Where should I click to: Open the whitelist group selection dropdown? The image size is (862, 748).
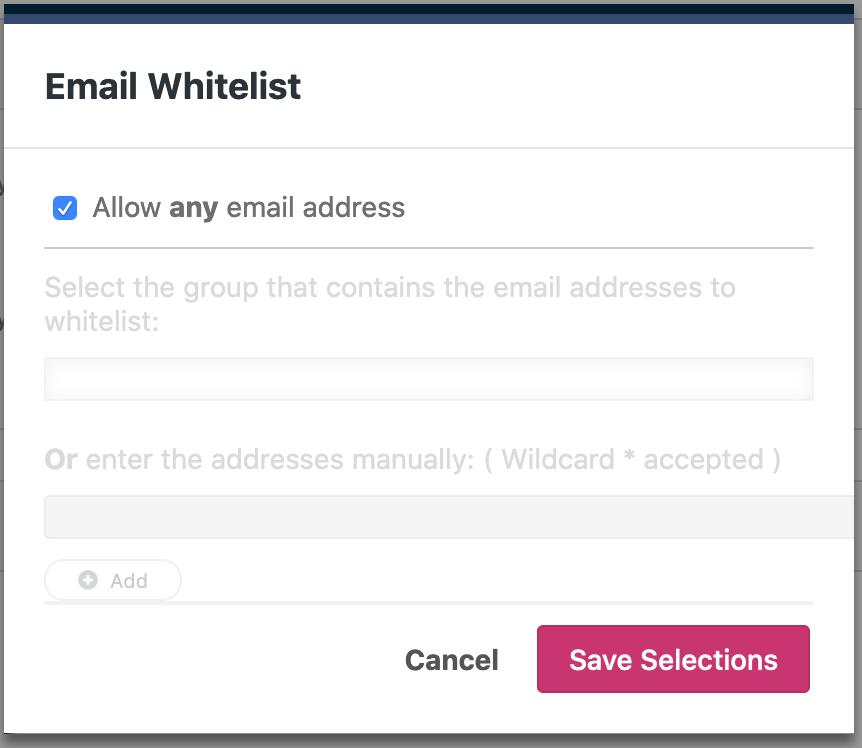pos(428,379)
